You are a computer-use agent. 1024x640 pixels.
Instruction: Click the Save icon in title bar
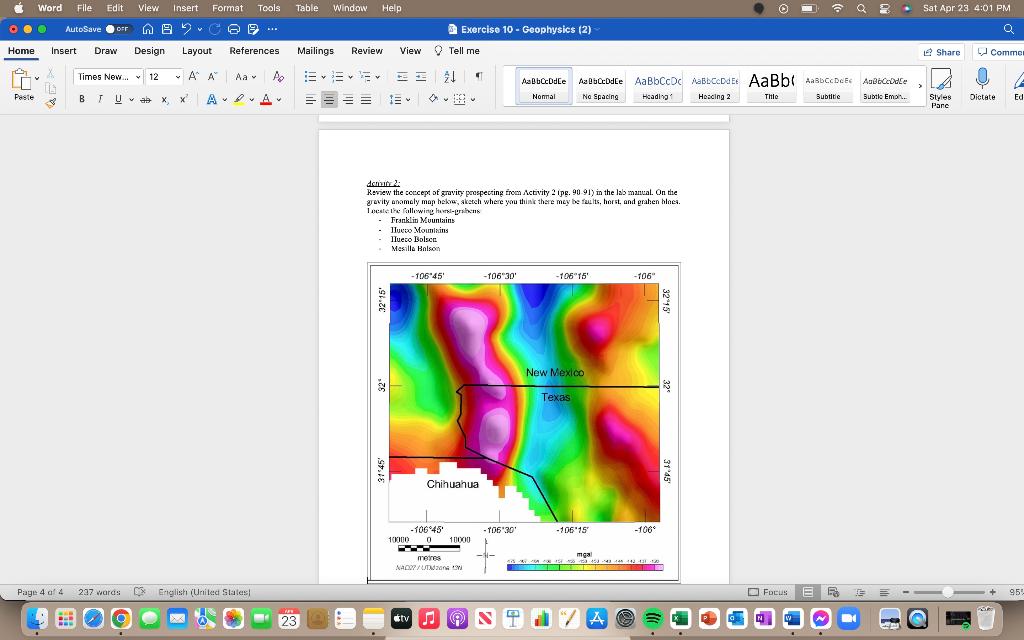pyautogui.click(x=169, y=30)
